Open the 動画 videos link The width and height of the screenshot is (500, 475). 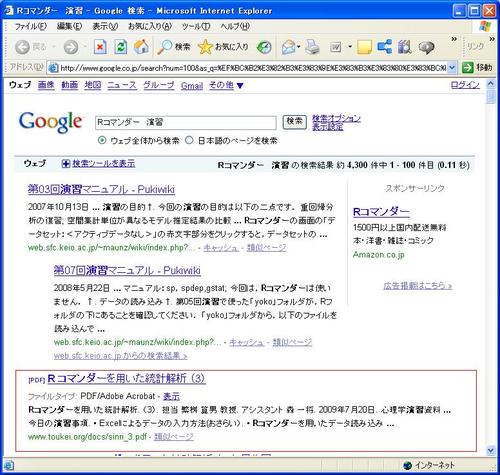click(69, 85)
